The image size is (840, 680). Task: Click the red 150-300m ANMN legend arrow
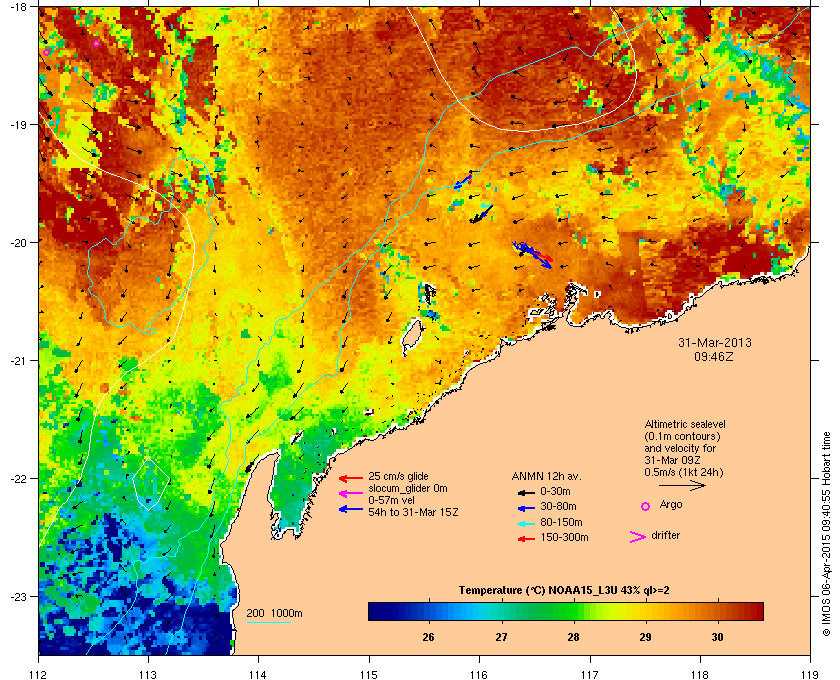pos(526,539)
